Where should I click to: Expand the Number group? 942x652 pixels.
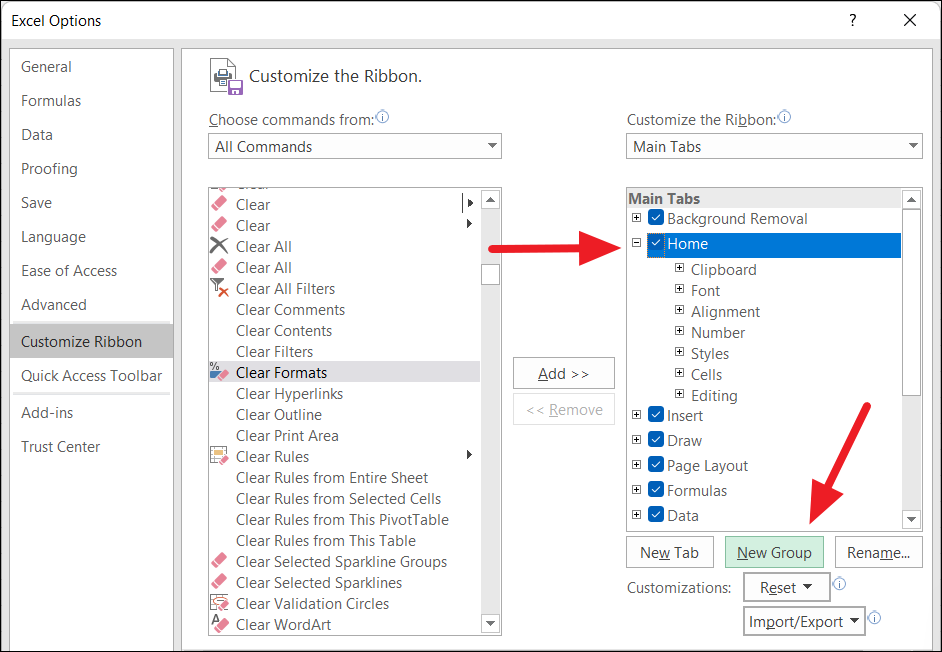679,331
